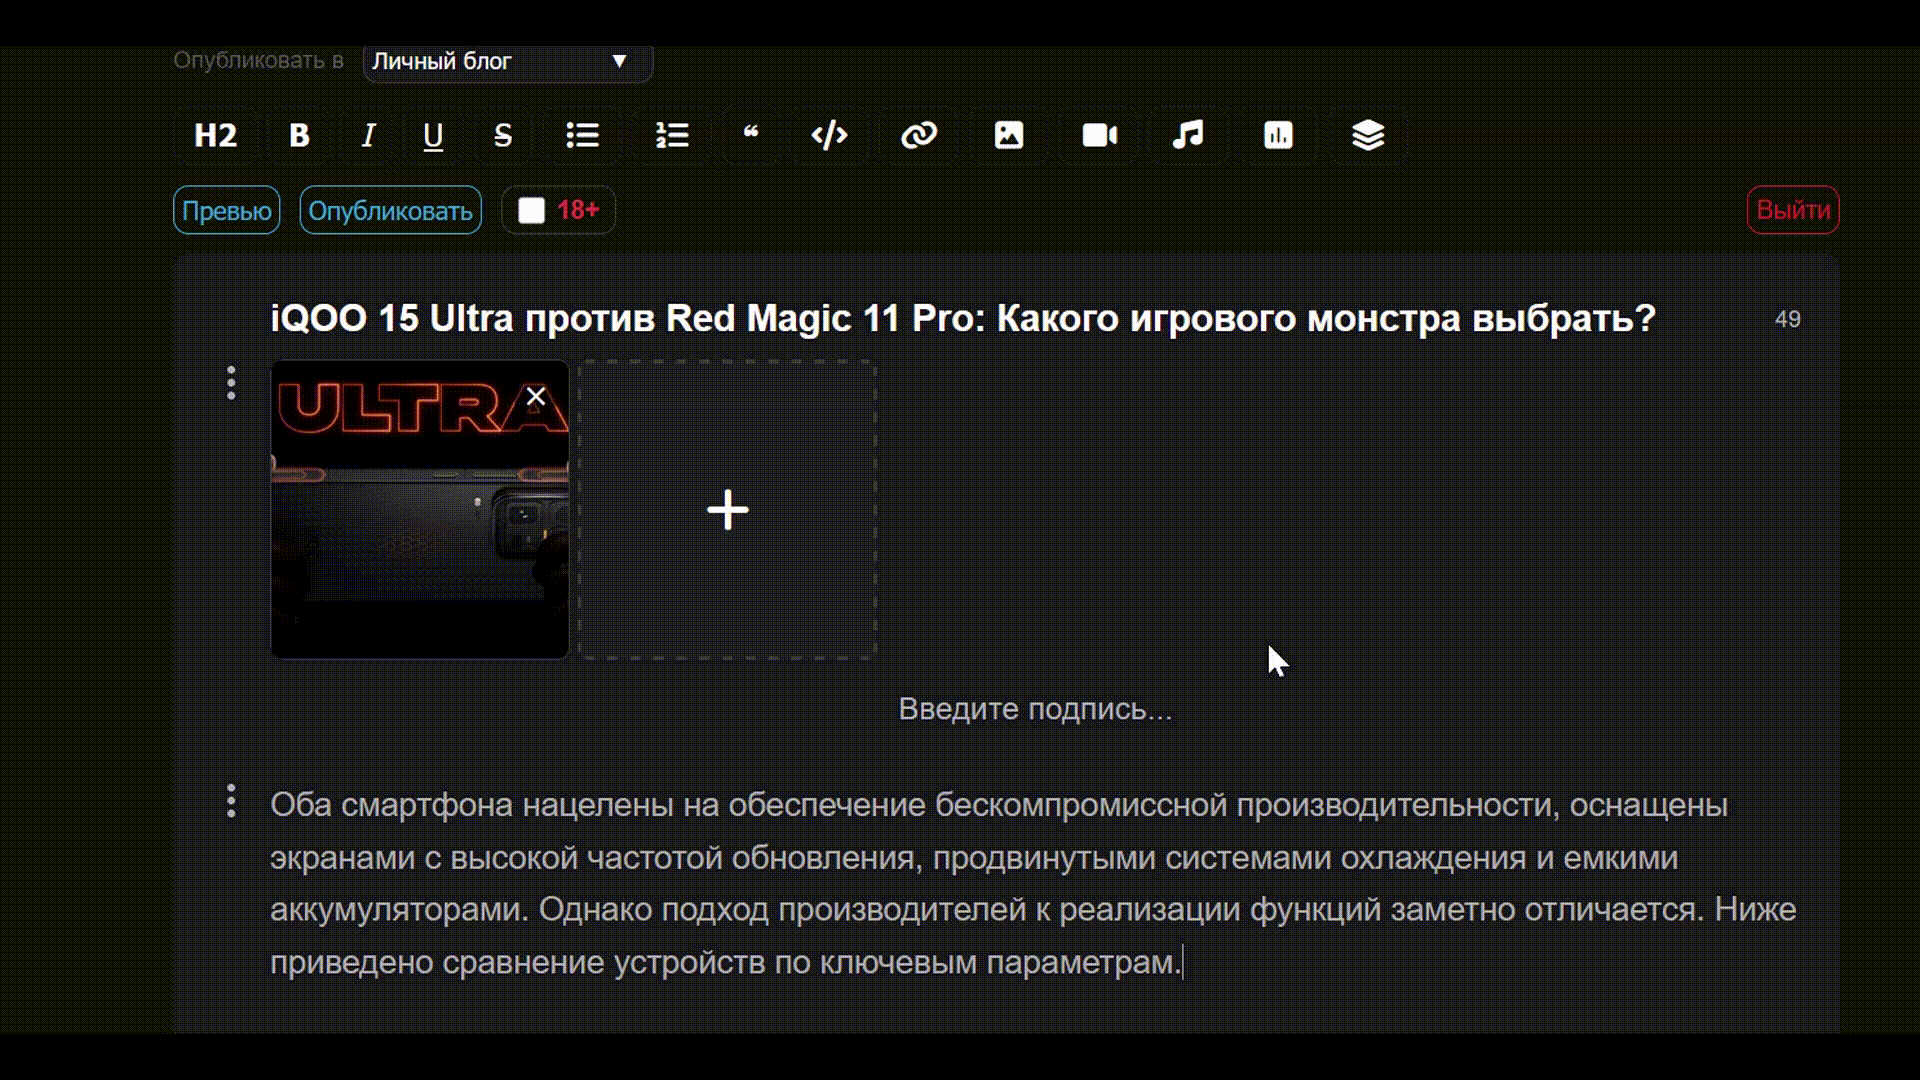Insert a video block
This screenshot has height=1080, width=1920.
click(1099, 135)
